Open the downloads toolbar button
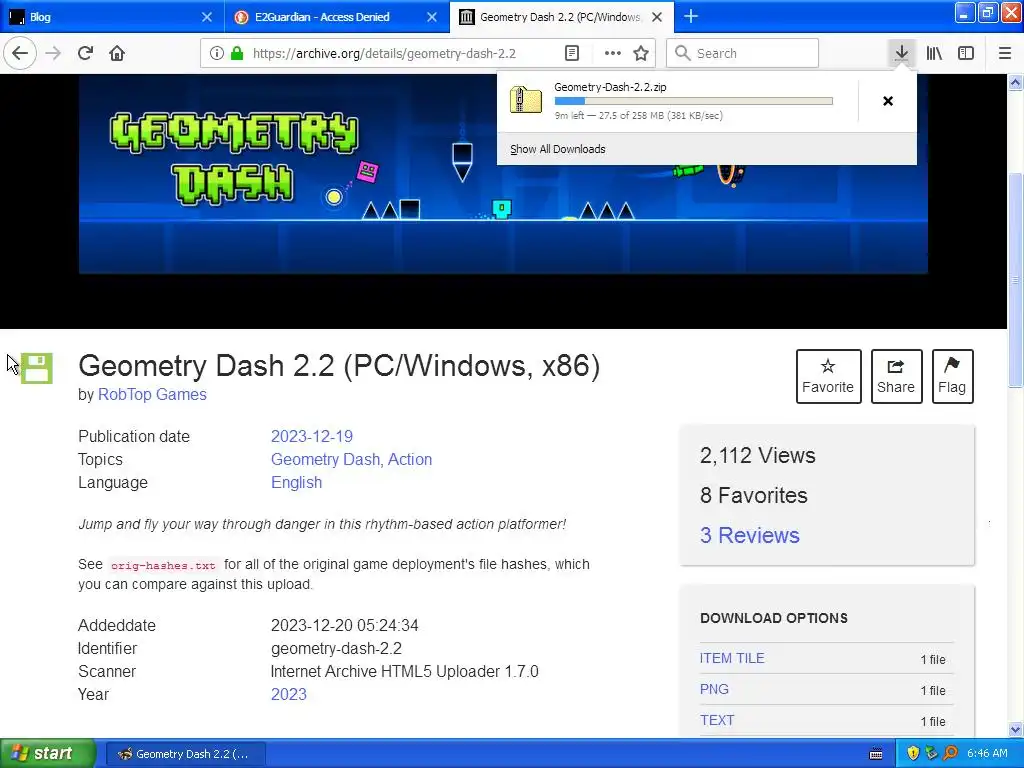 coord(901,53)
